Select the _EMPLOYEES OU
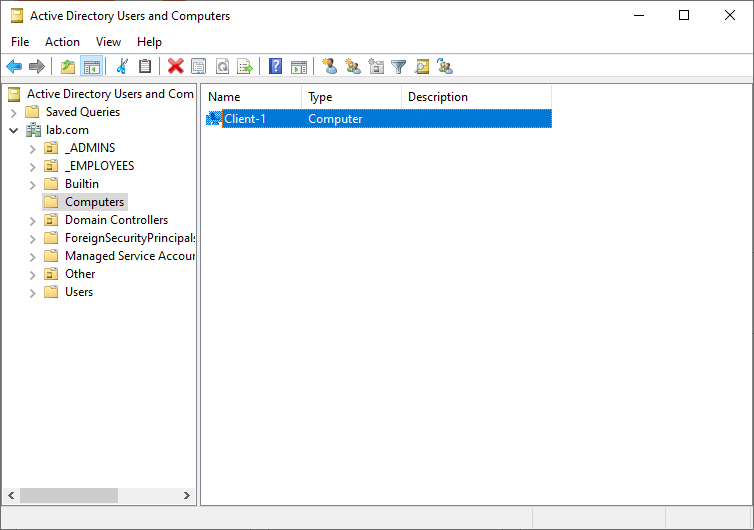 (100, 166)
